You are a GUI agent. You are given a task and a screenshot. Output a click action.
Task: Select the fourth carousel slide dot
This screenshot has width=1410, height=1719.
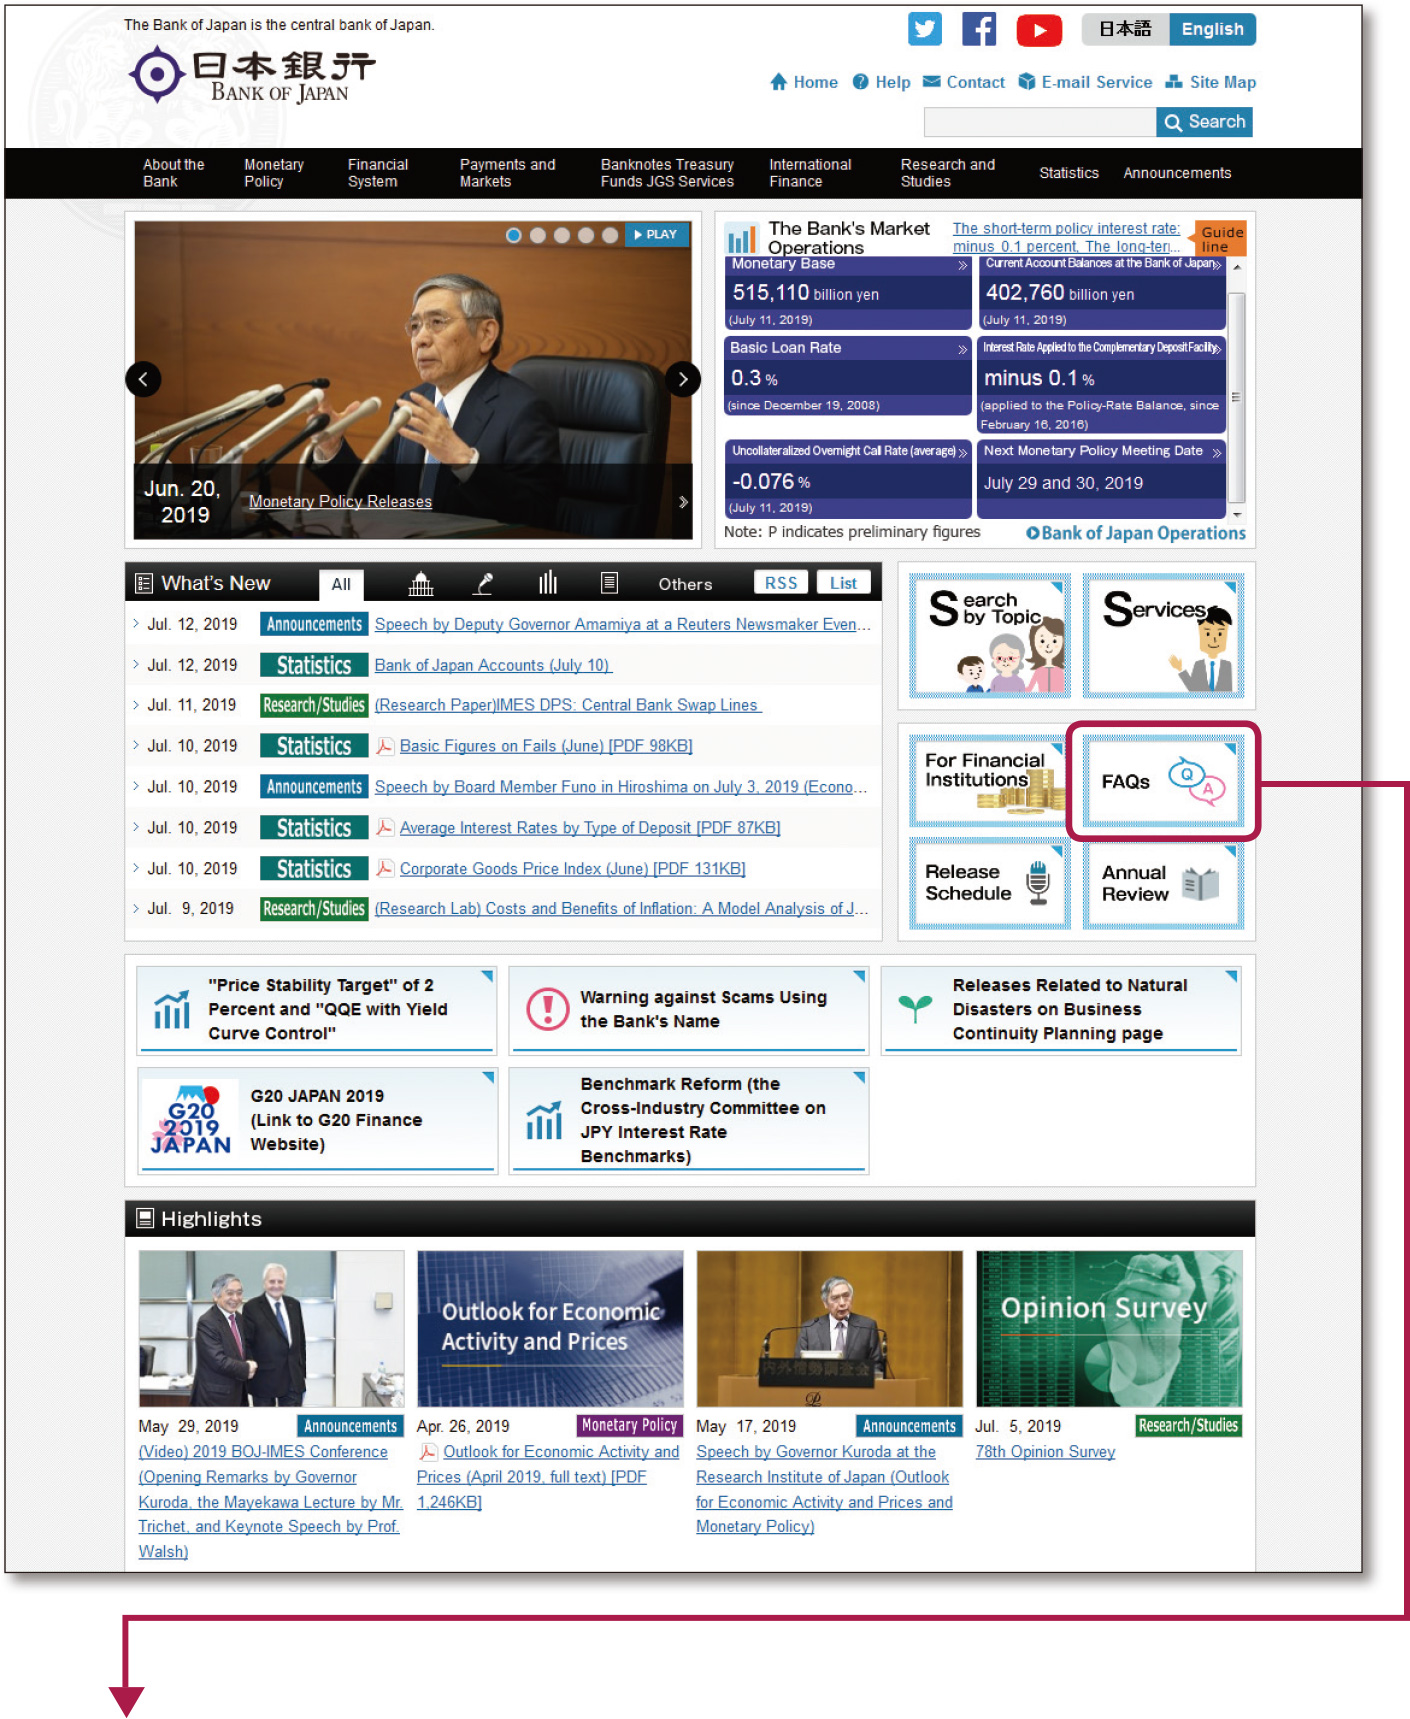[586, 235]
